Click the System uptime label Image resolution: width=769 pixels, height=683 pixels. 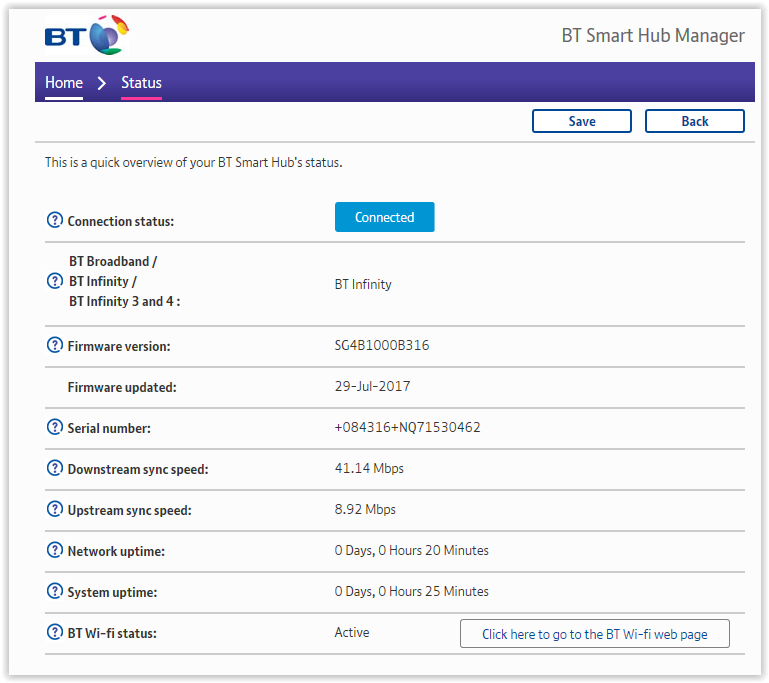click(x=112, y=592)
